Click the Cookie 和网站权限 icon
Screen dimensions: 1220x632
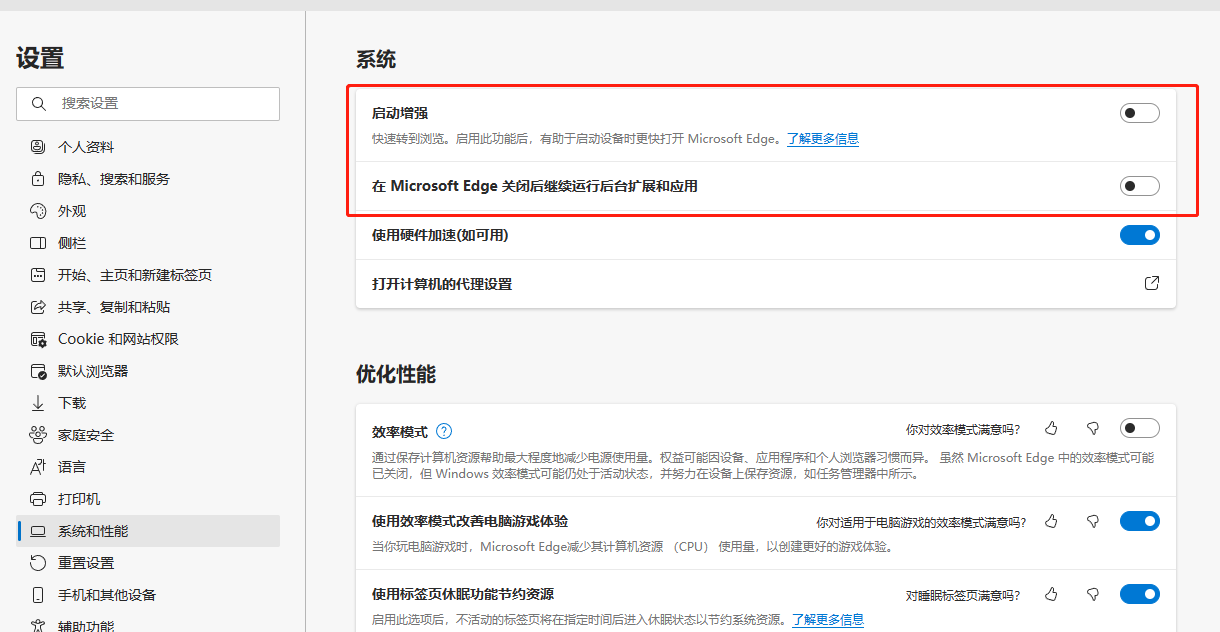tap(38, 339)
